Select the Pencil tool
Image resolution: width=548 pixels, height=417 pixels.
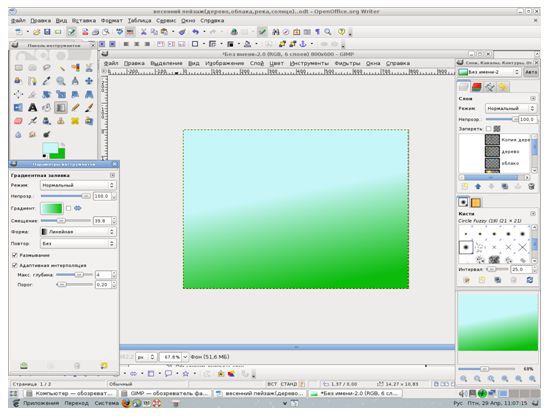pyautogui.click(x=75, y=108)
